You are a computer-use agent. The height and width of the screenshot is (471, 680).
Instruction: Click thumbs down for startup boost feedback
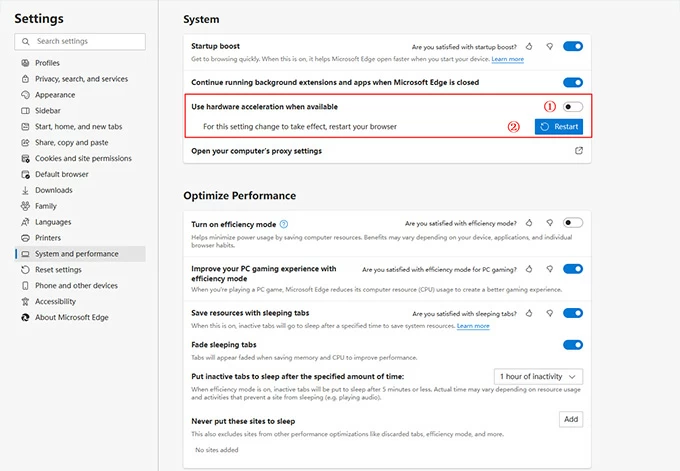tap(550, 47)
